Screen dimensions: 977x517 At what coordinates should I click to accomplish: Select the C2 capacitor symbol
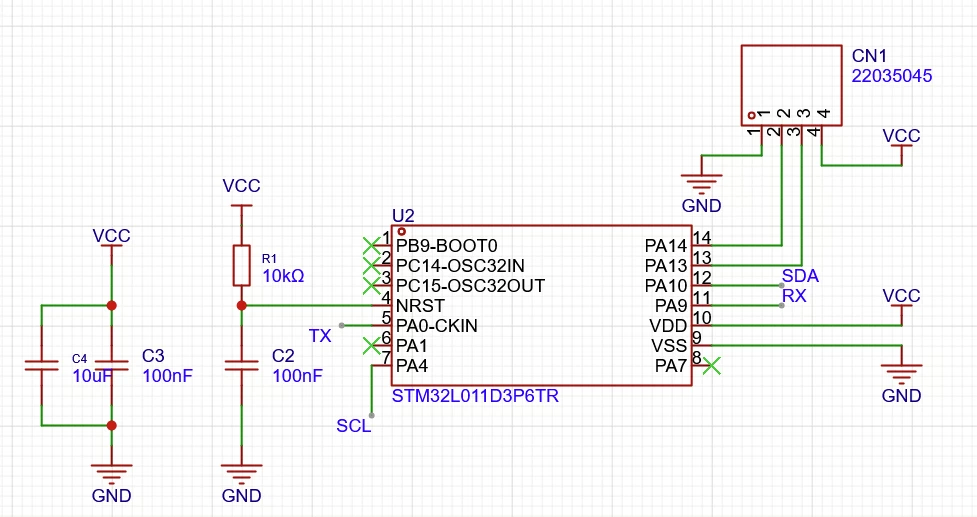click(x=242, y=365)
